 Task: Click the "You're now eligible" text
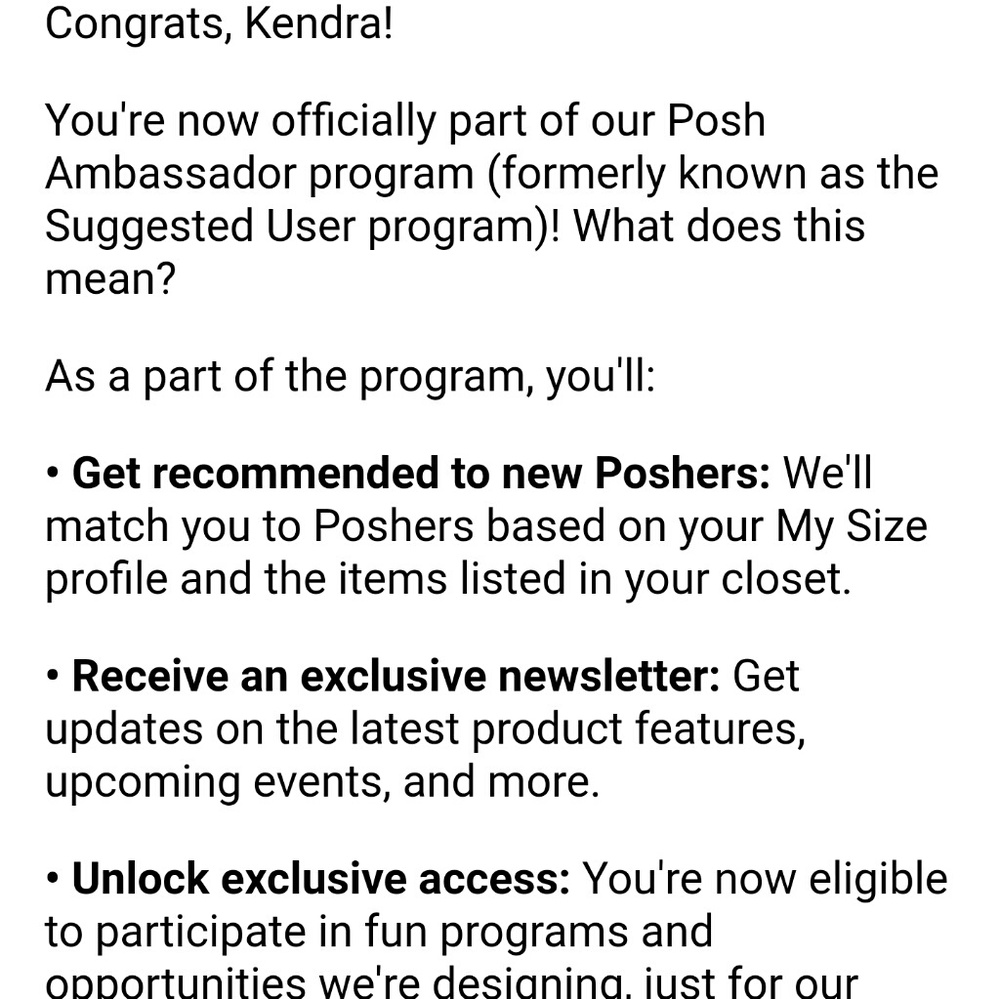[766, 880]
